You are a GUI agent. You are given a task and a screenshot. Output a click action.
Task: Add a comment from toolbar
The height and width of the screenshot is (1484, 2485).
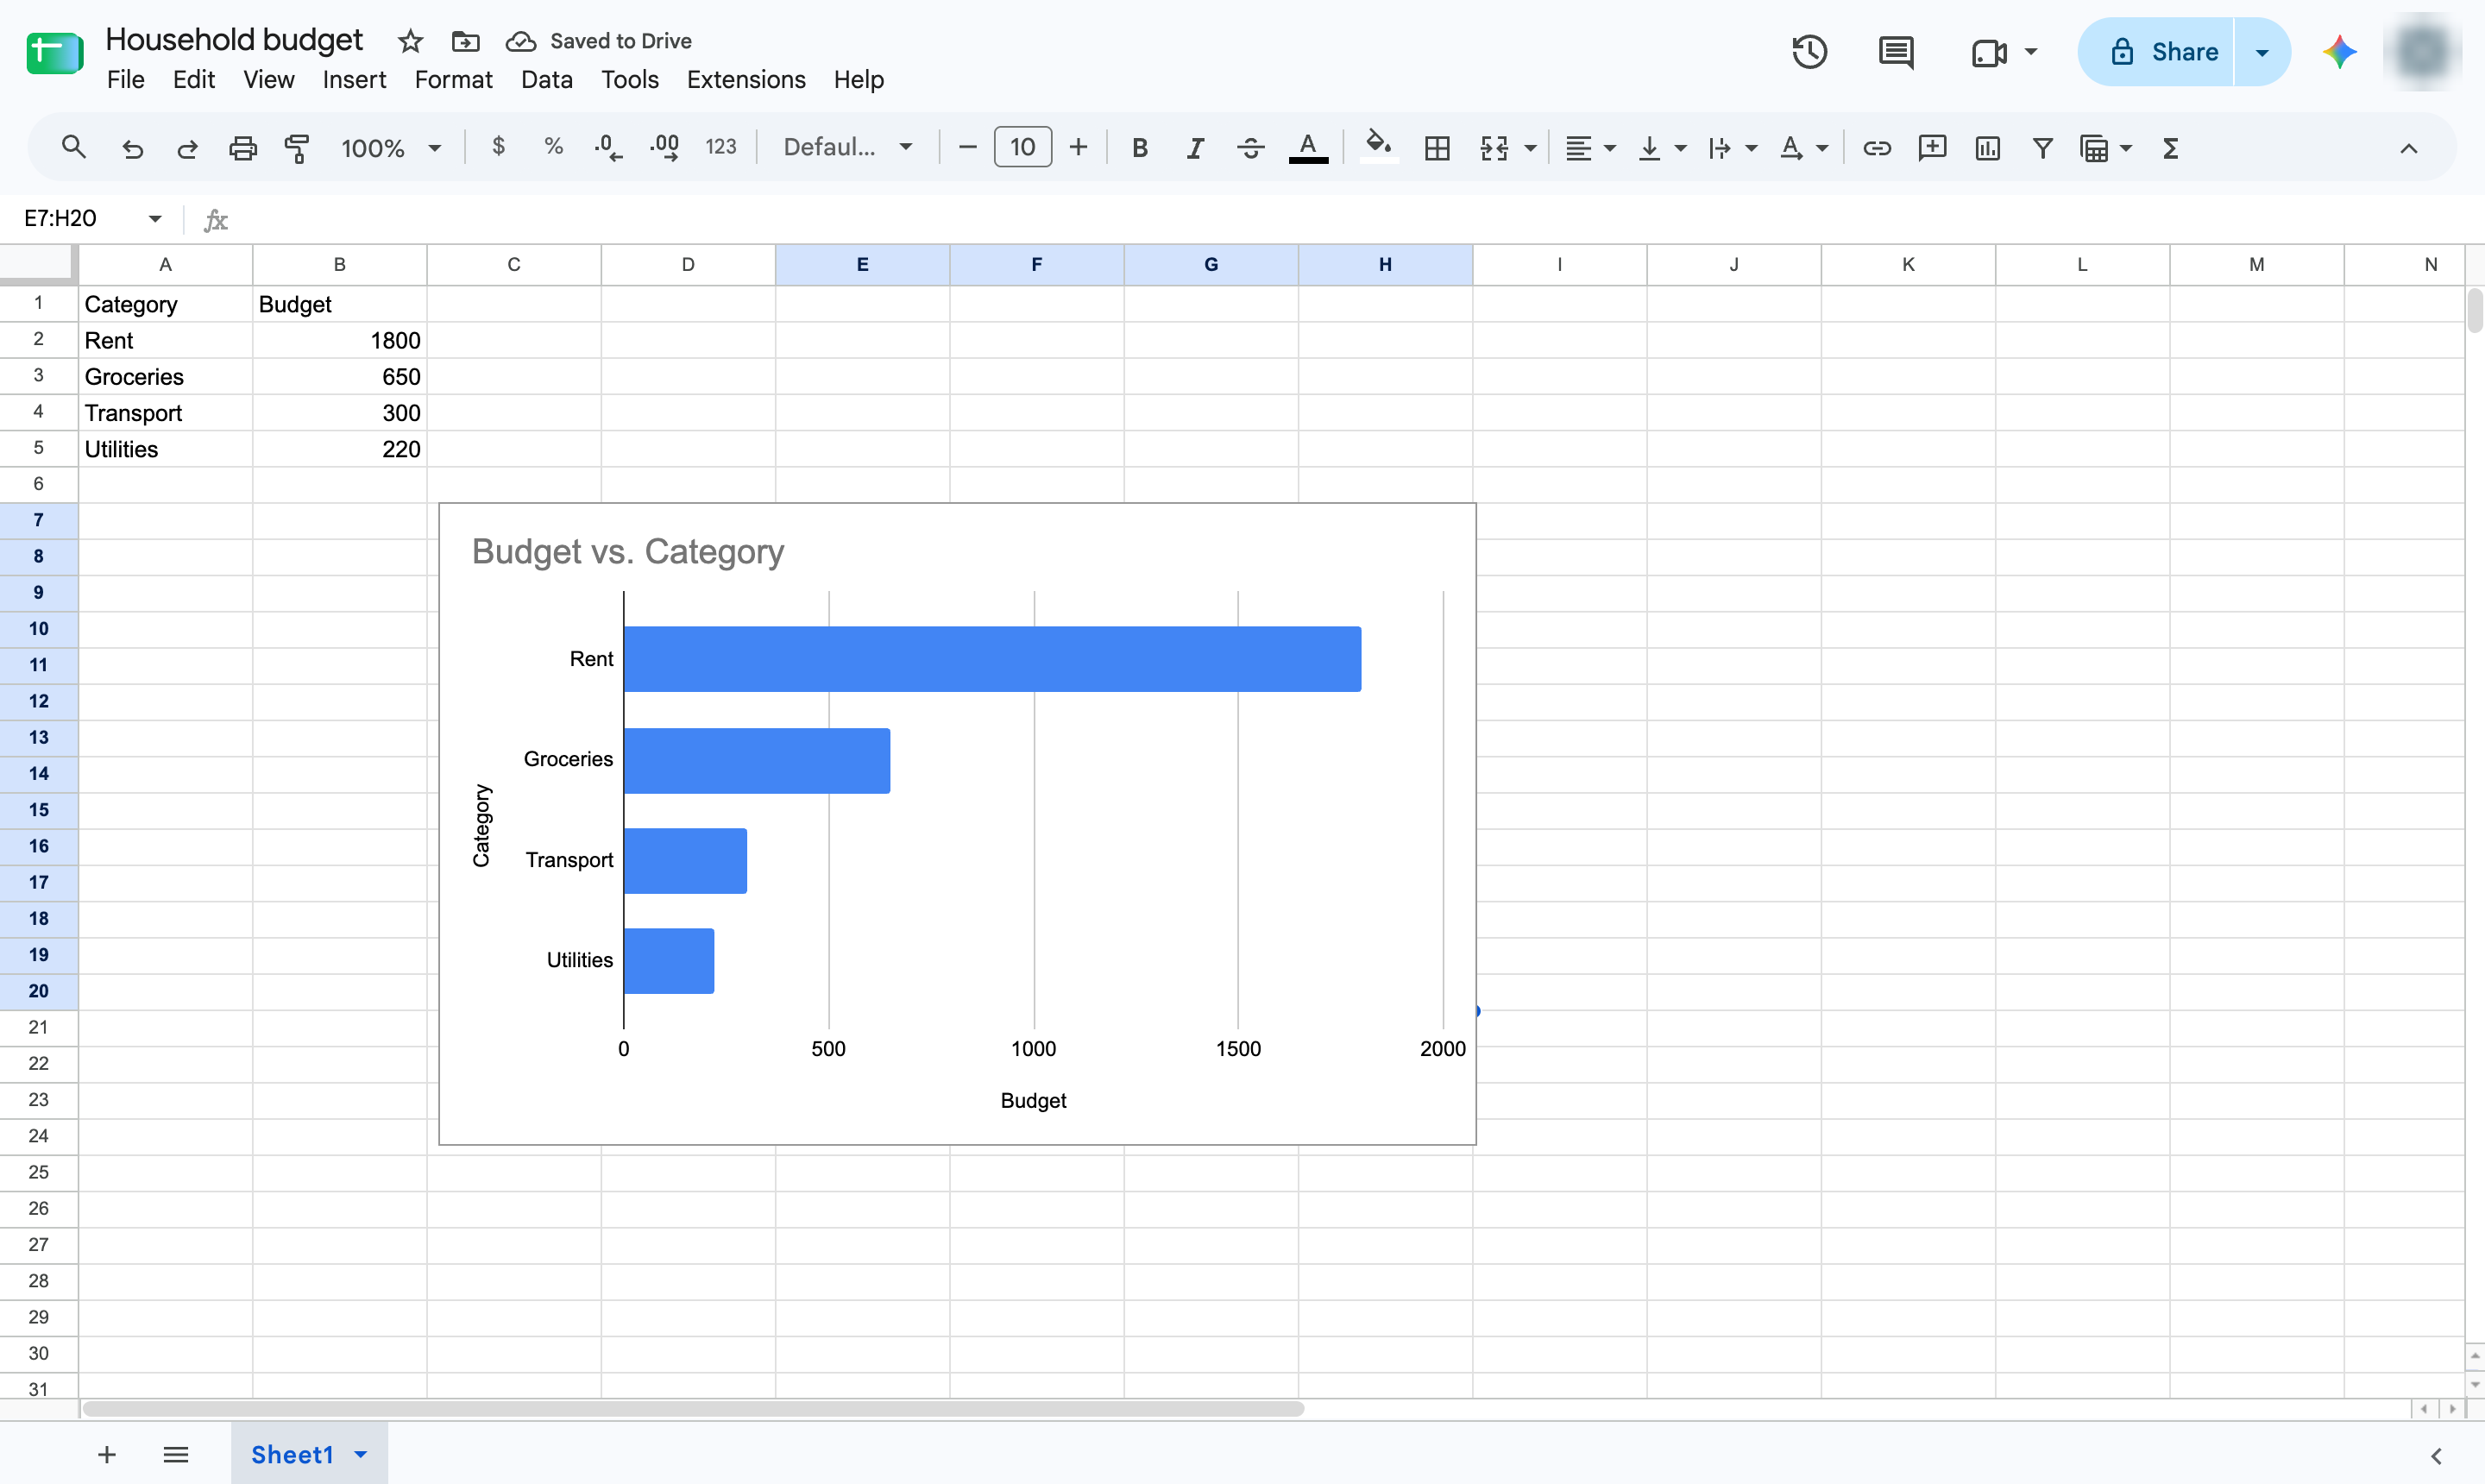1932,148
